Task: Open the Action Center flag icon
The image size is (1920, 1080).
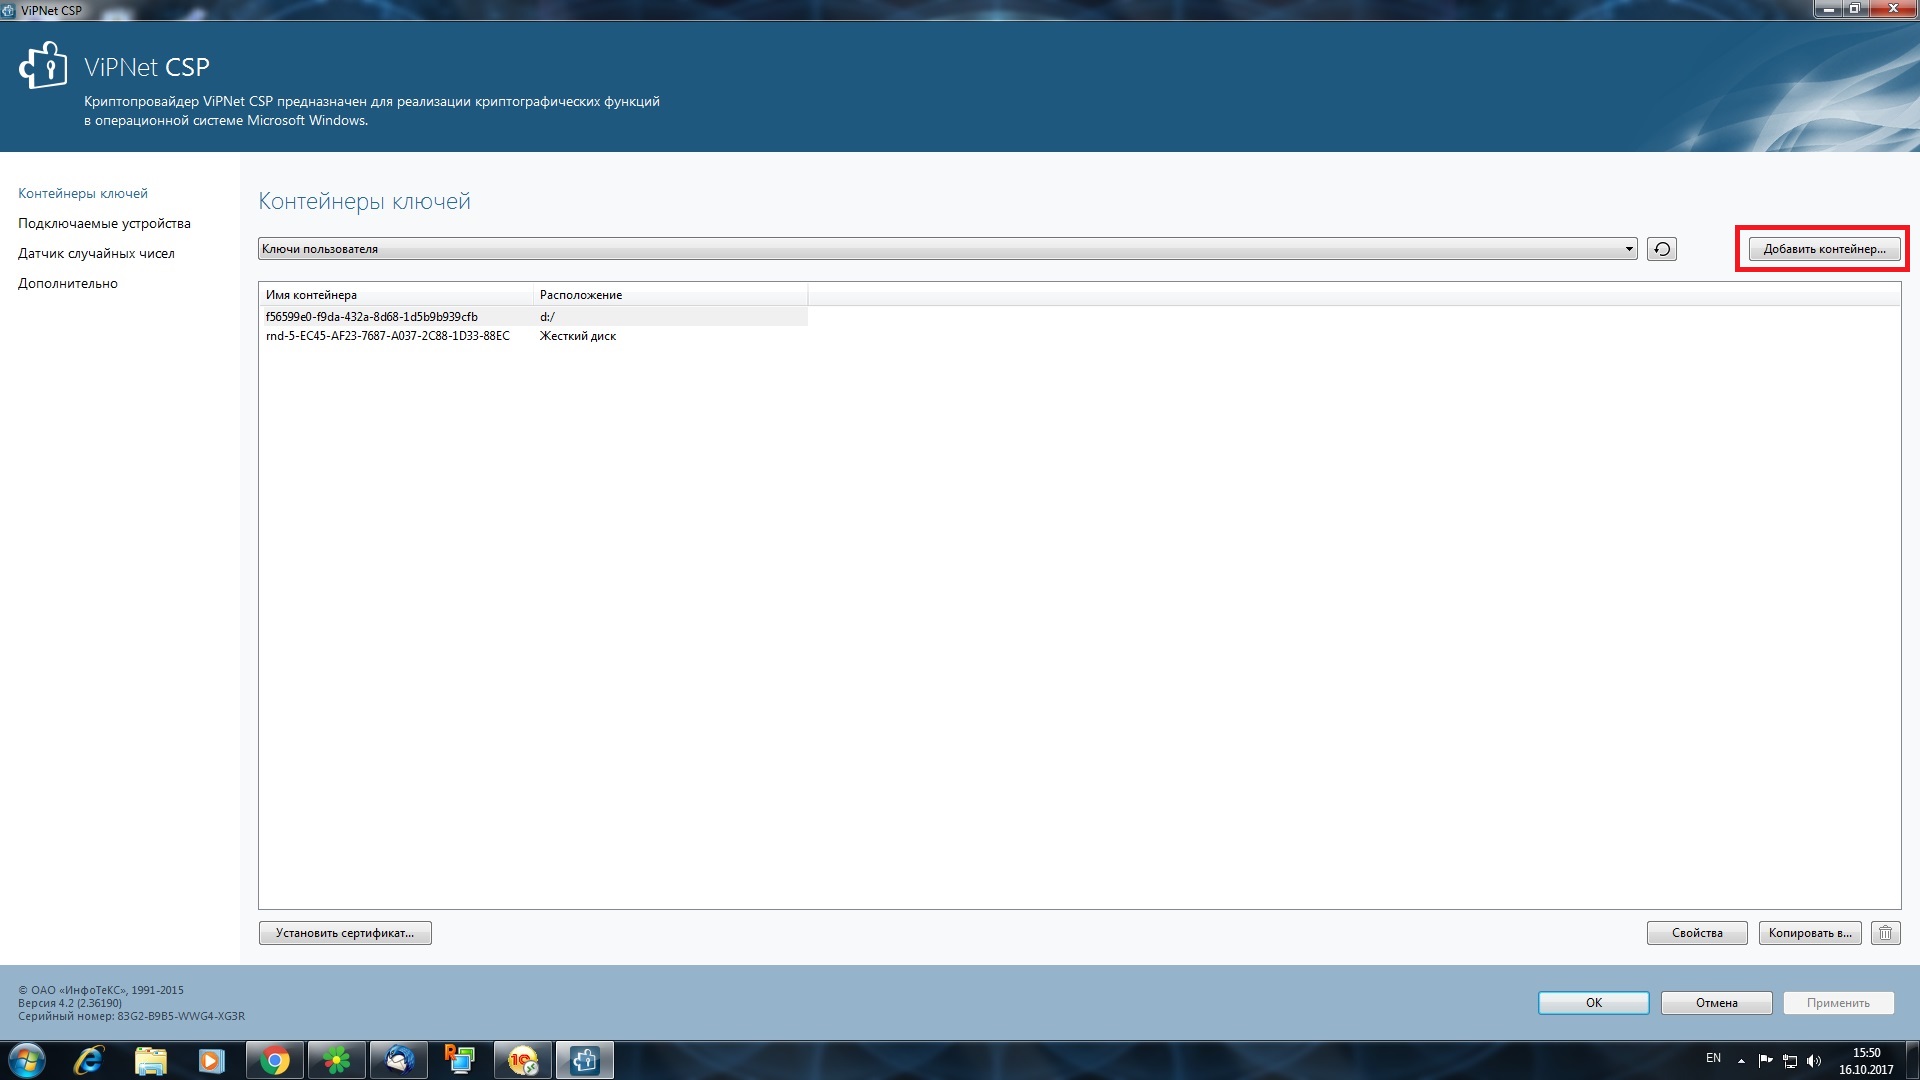Action: (x=1766, y=1061)
